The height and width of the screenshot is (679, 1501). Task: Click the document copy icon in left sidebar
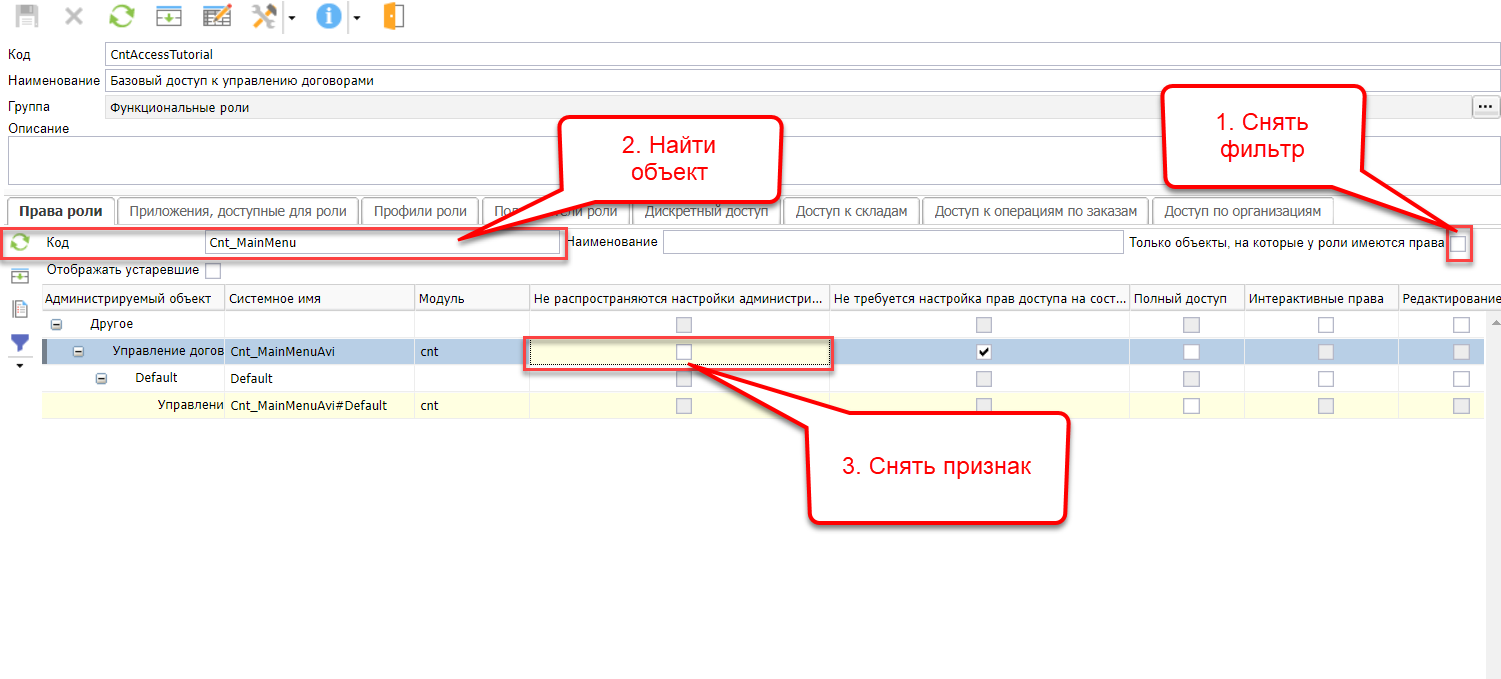click(x=19, y=309)
